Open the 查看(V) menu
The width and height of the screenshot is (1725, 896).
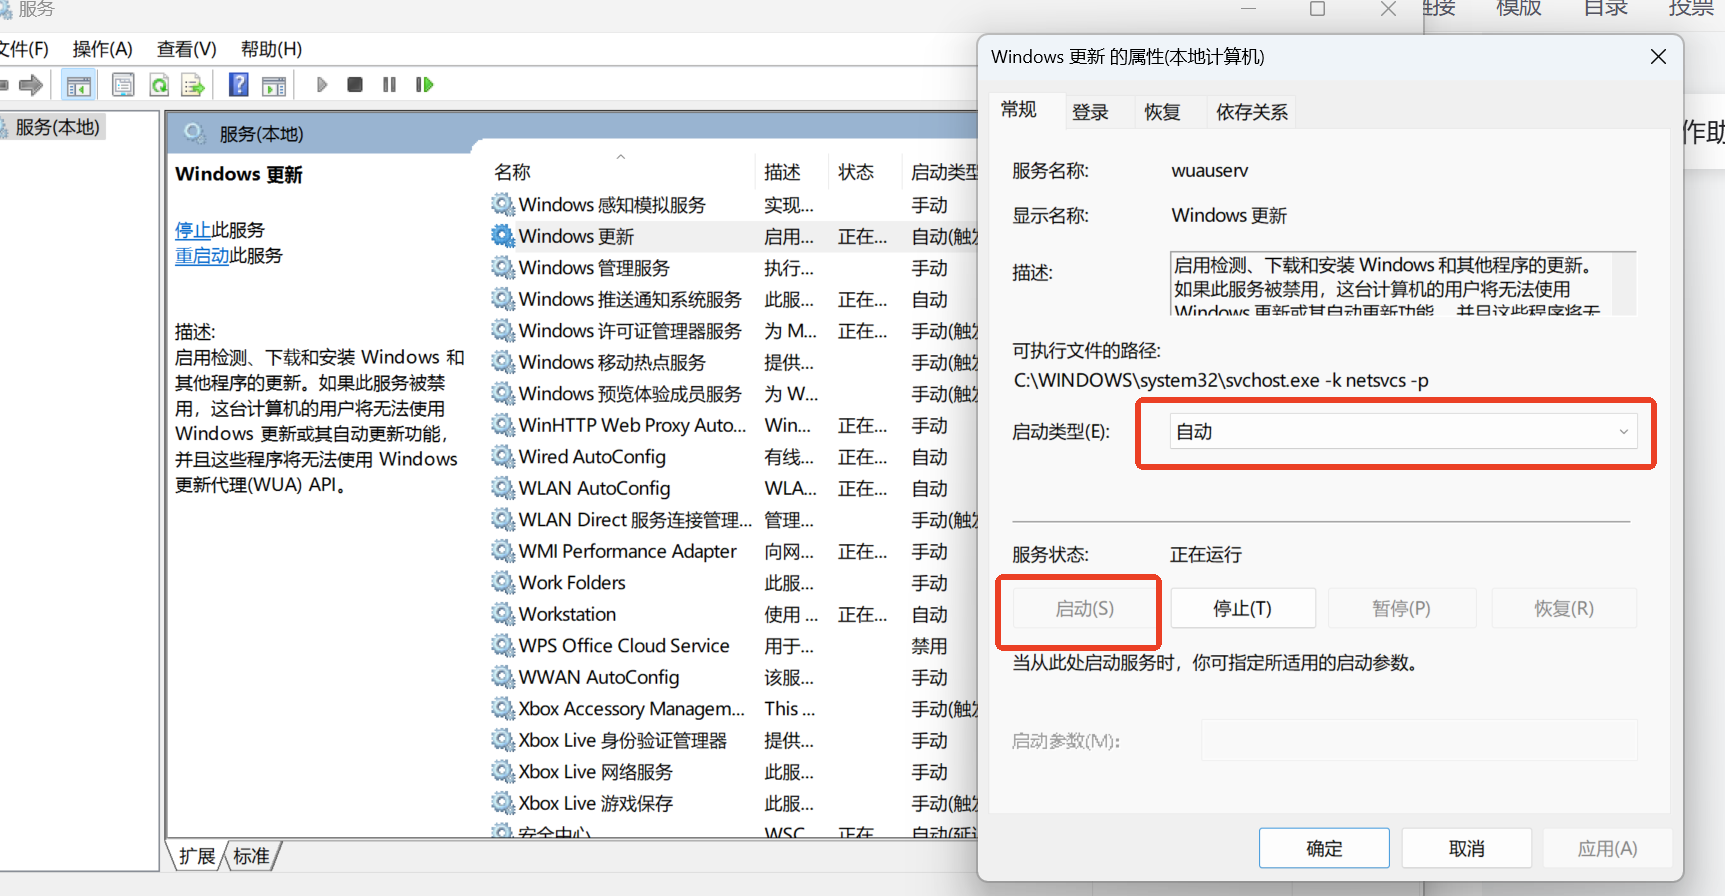186,49
